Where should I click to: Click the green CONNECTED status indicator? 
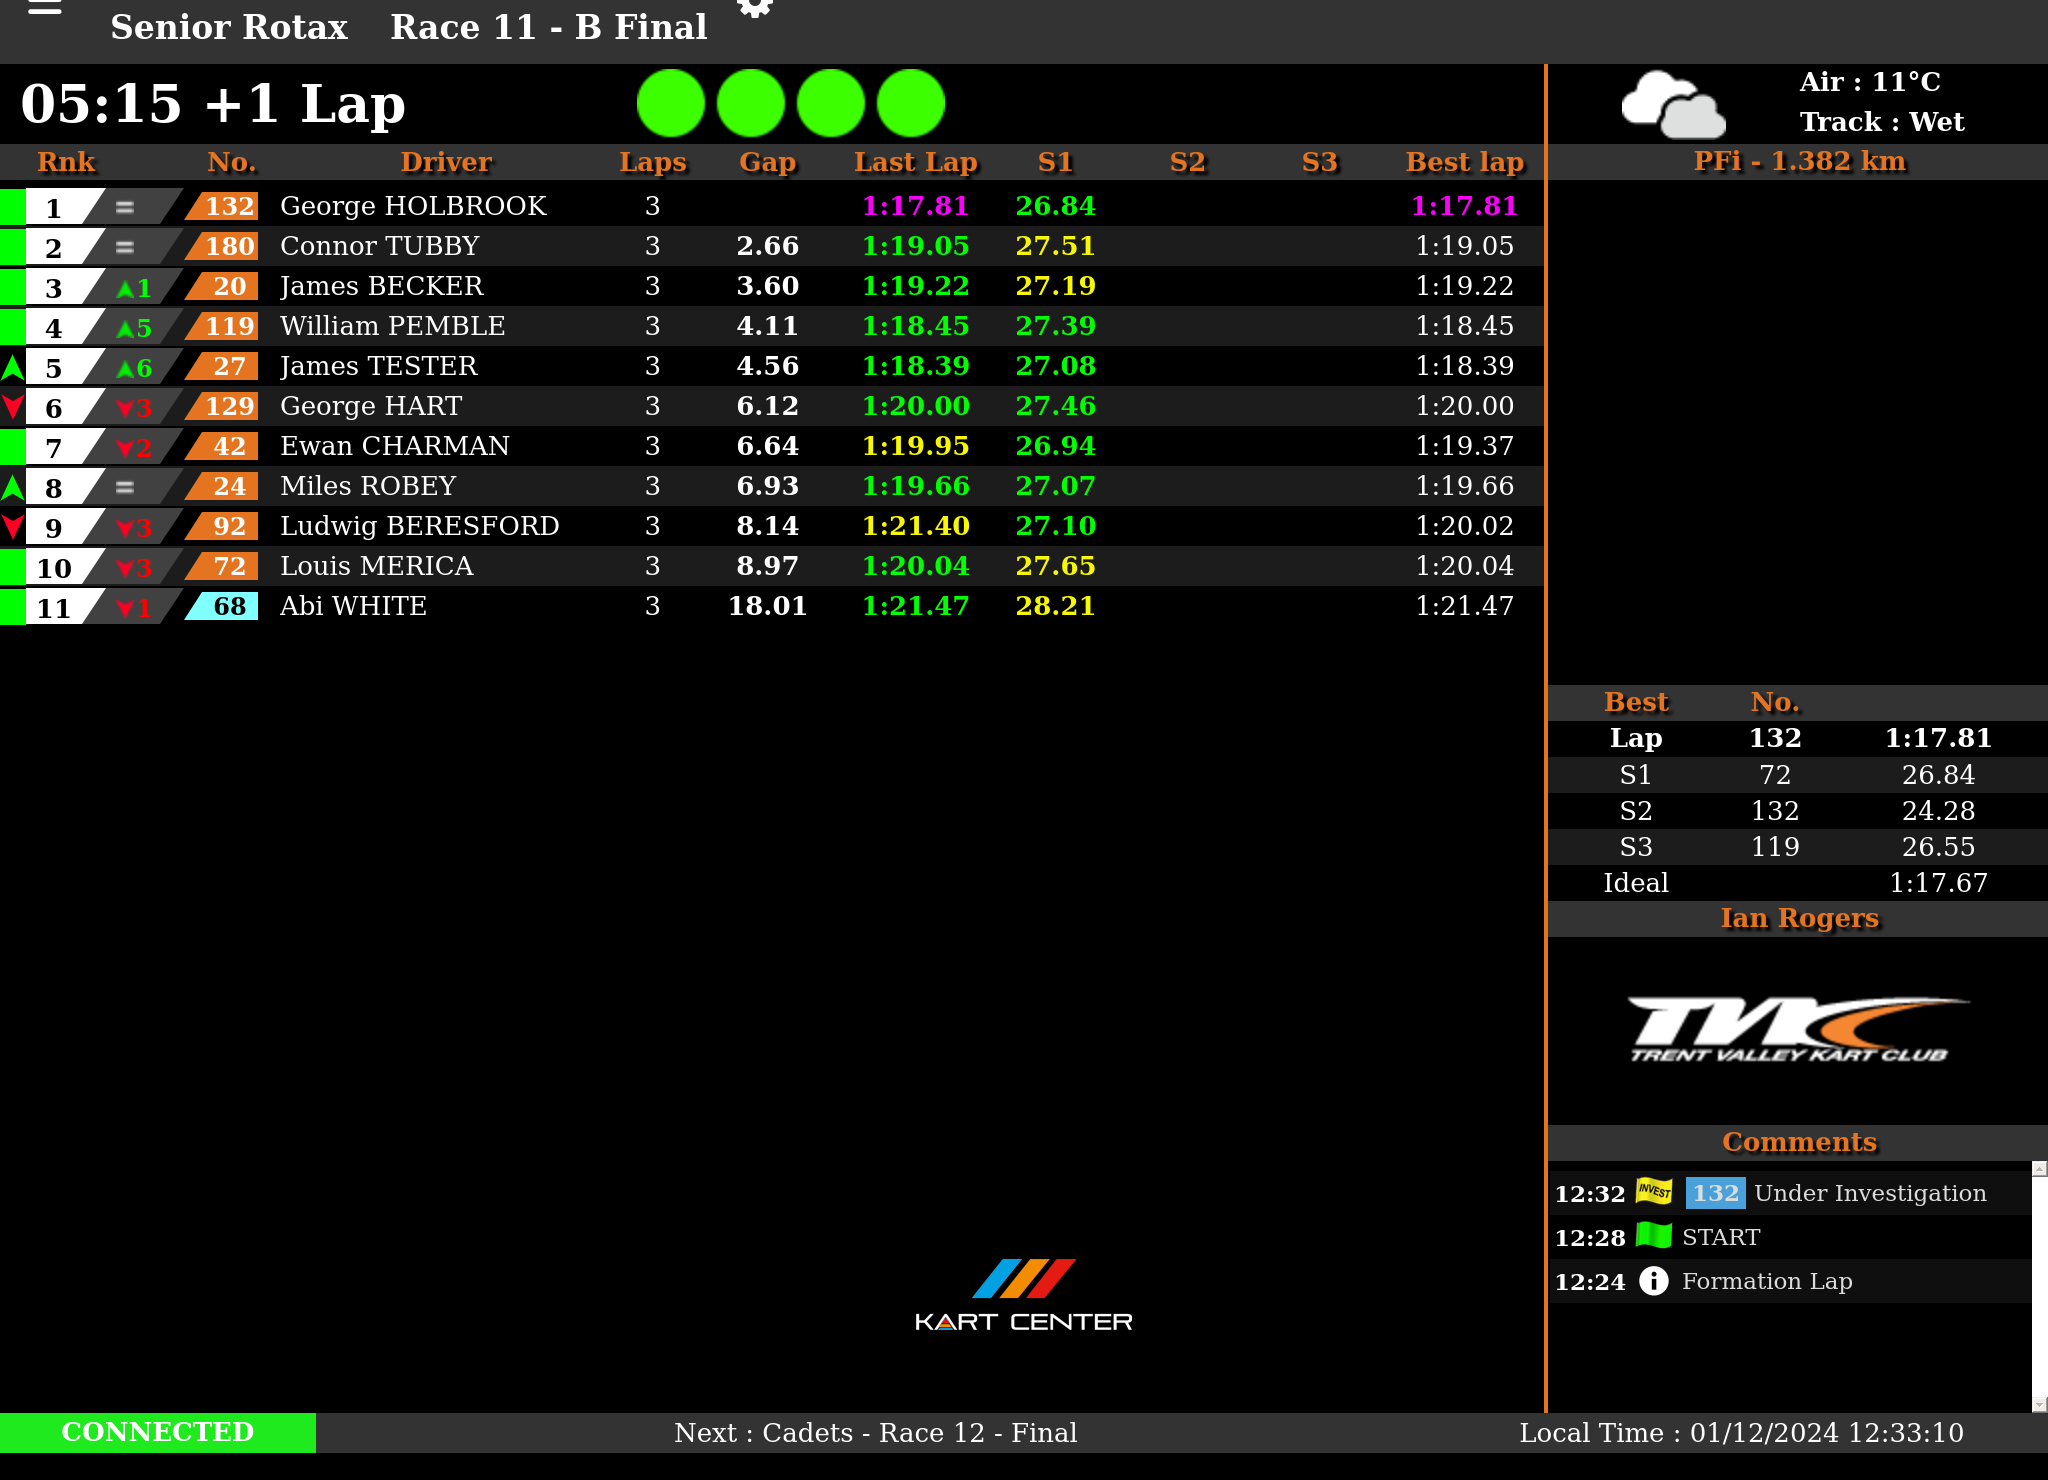[x=158, y=1432]
